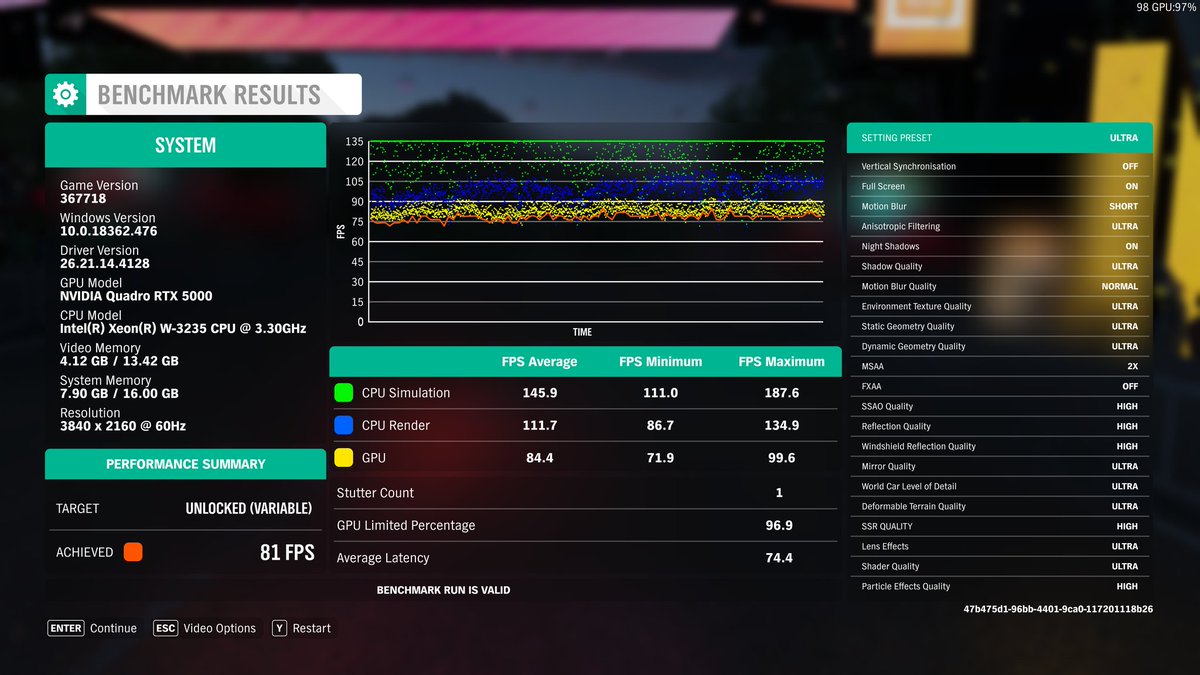Click the orange ACHIEVED FPS marker
1200x675 pixels.
tap(136, 551)
